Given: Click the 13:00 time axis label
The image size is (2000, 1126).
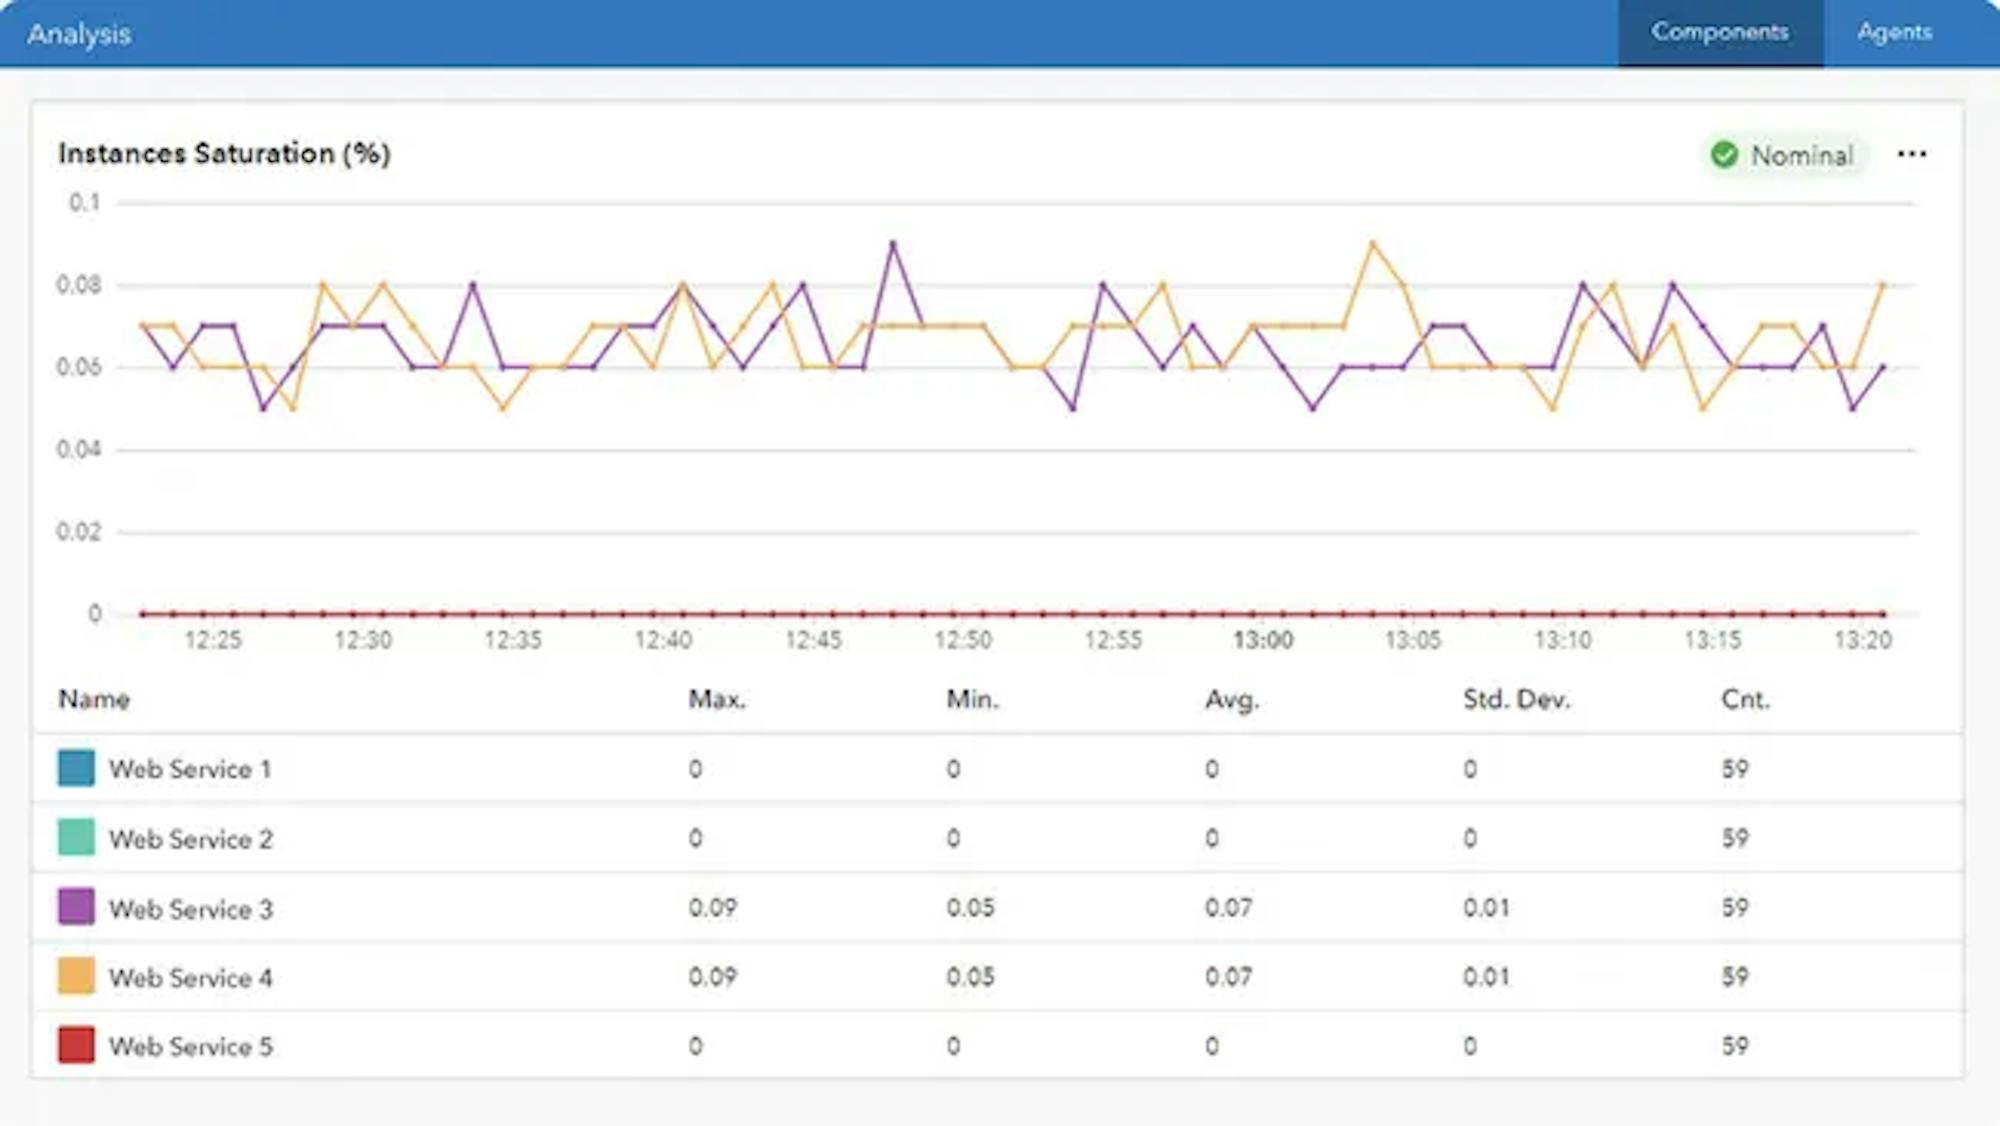Looking at the screenshot, I should point(1262,640).
